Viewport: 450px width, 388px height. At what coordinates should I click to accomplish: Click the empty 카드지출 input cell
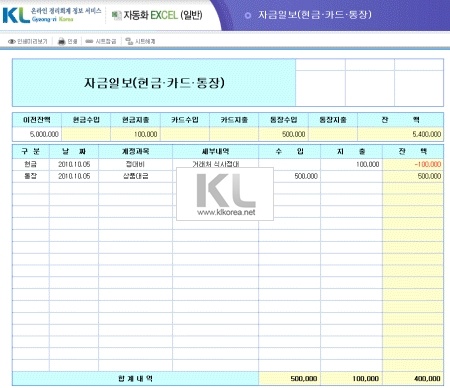coord(234,134)
